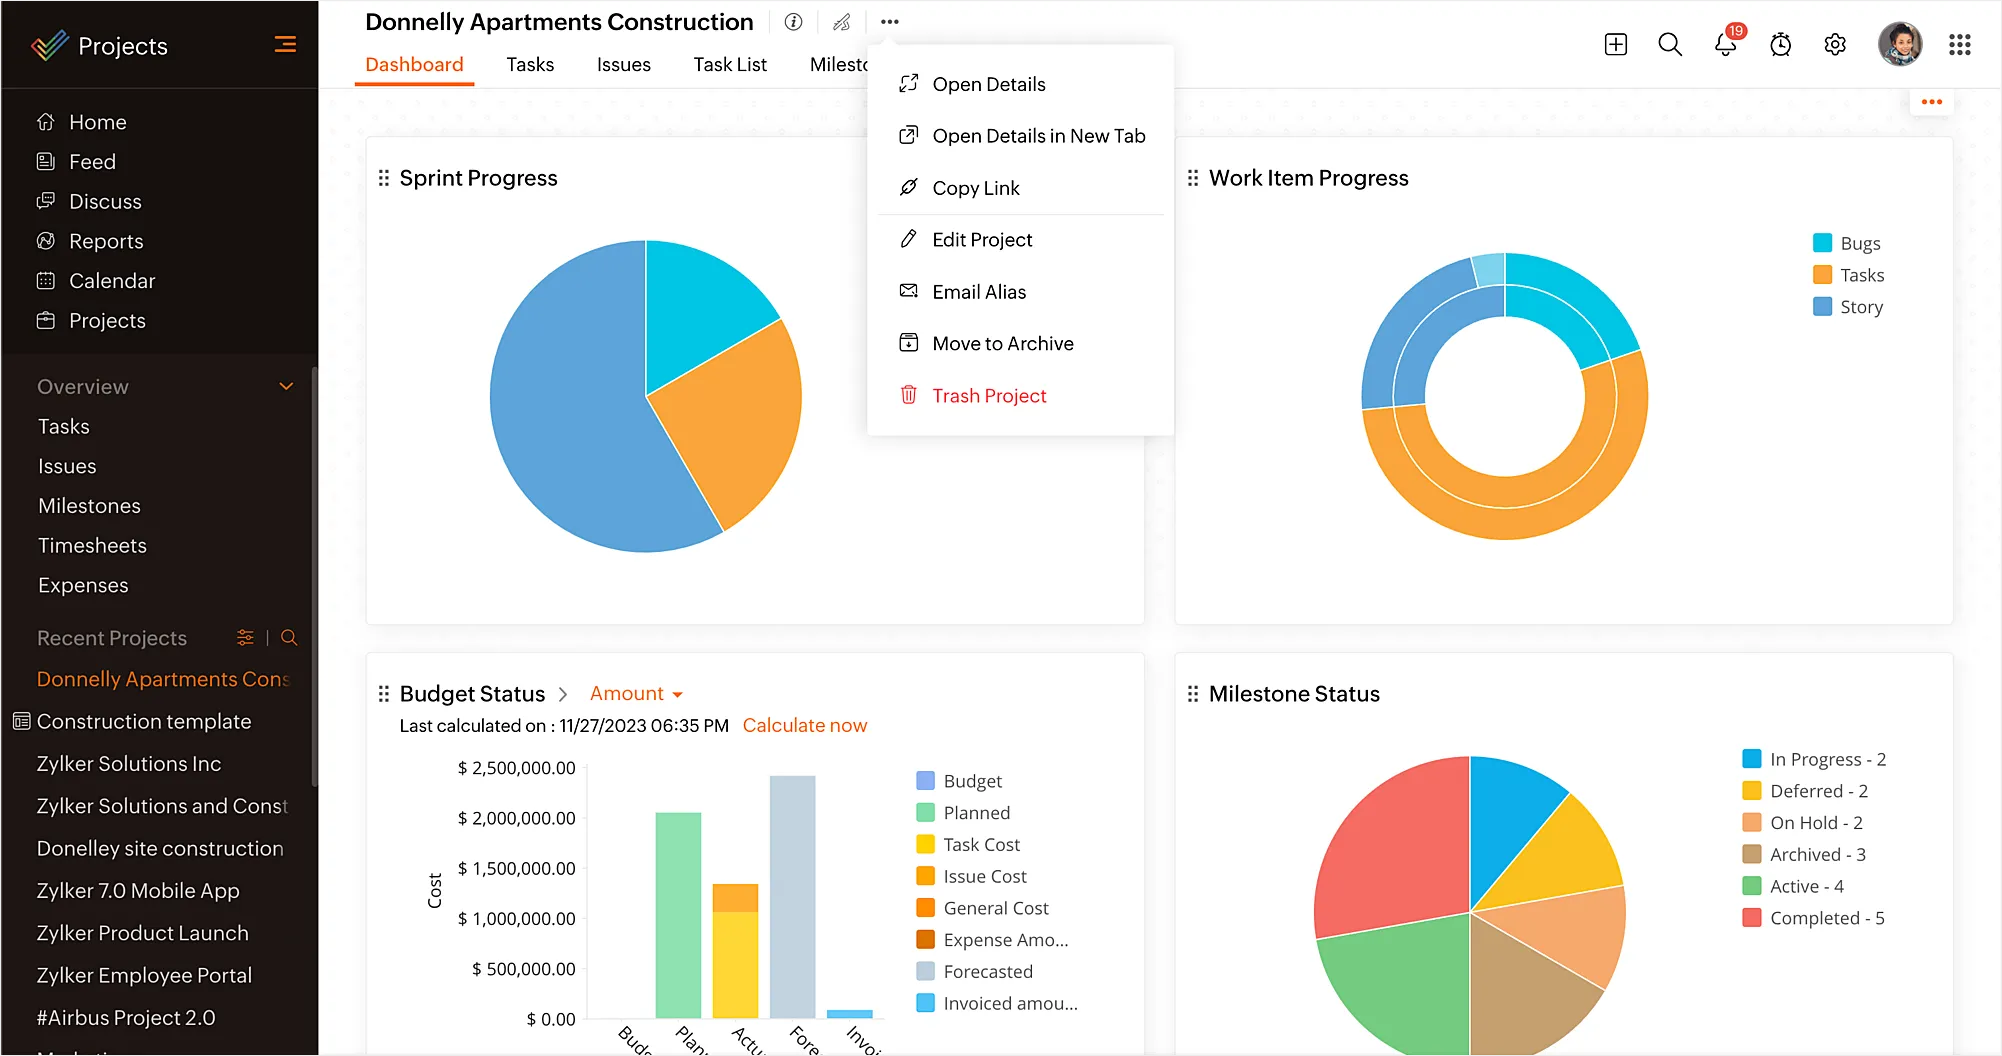Select Trash Project from the menu
The height and width of the screenshot is (1056, 2002).
point(988,395)
